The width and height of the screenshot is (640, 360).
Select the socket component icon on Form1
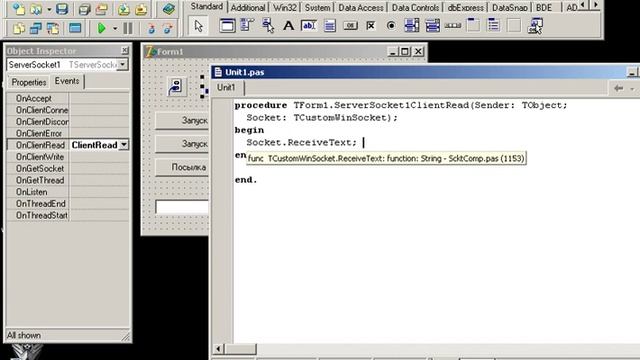coord(176,87)
